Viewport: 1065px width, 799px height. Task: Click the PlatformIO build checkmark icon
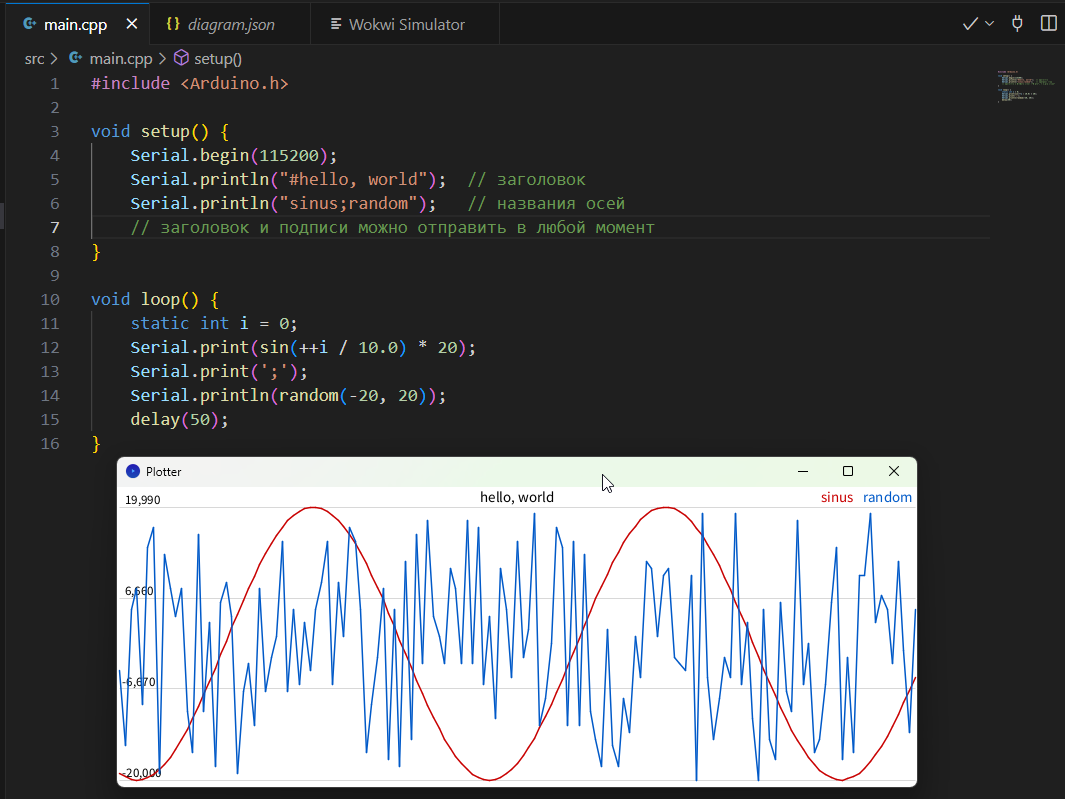click(970, 24)
